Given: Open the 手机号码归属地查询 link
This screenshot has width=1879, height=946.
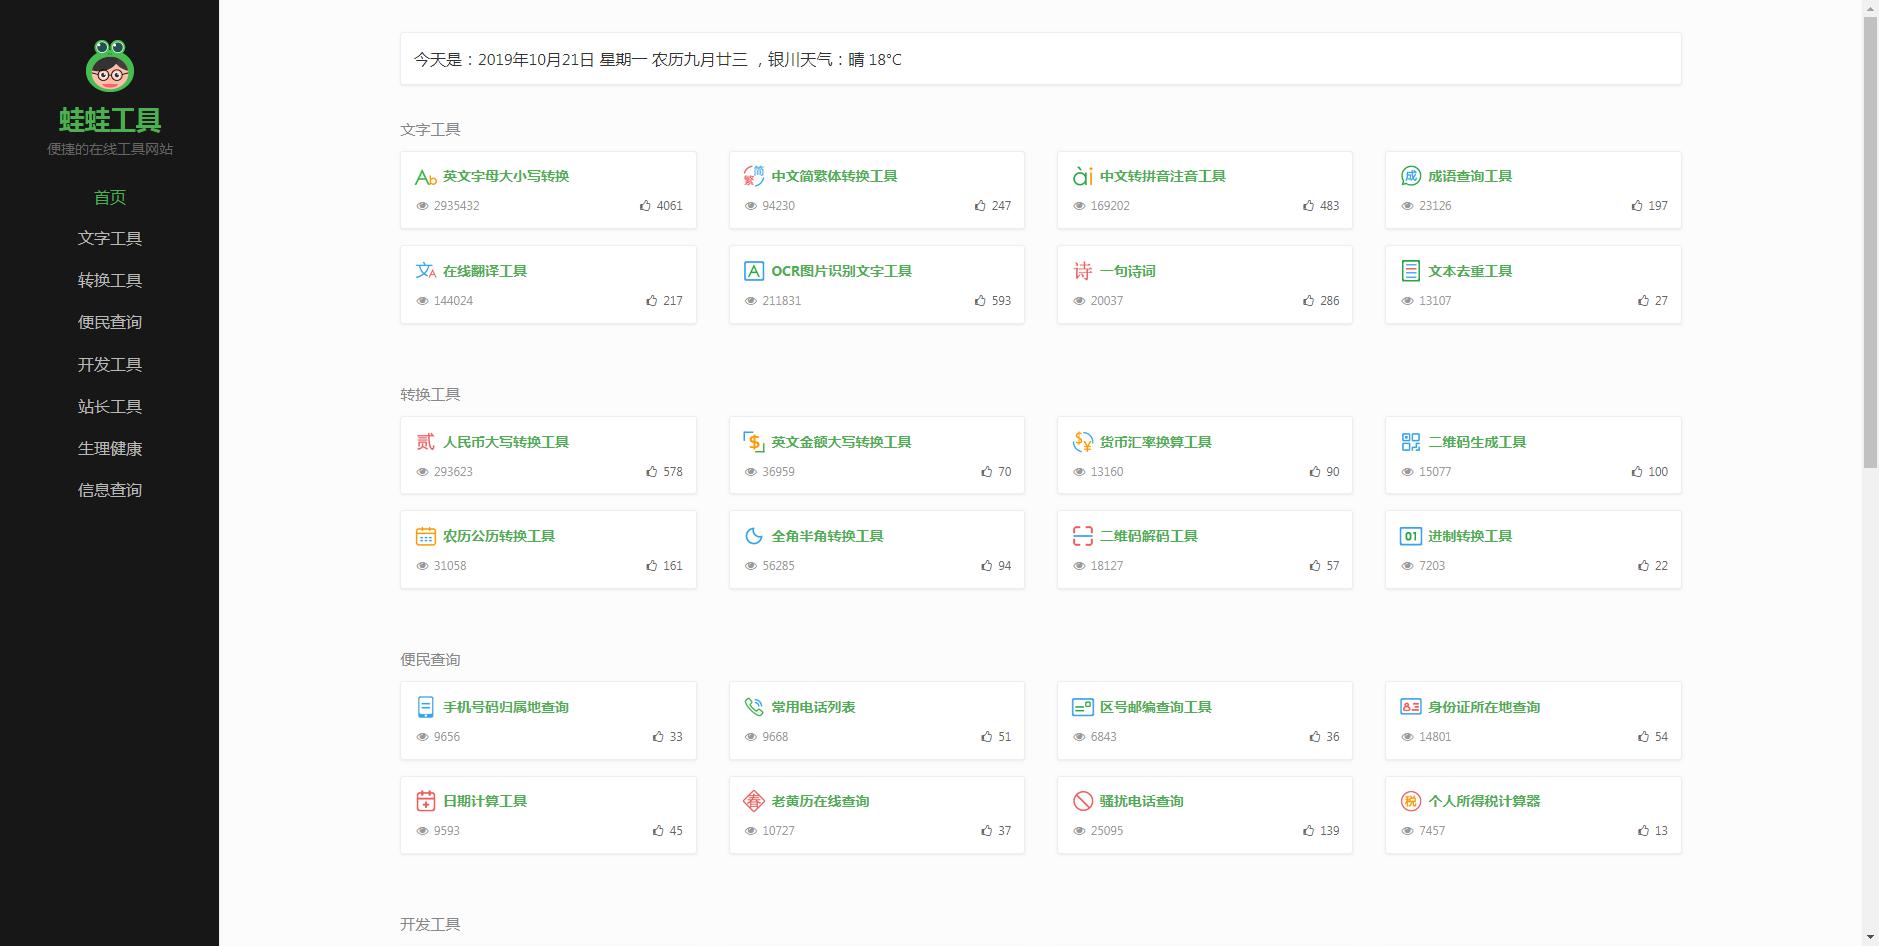Looking at the screenshot, I should point(505,707).
